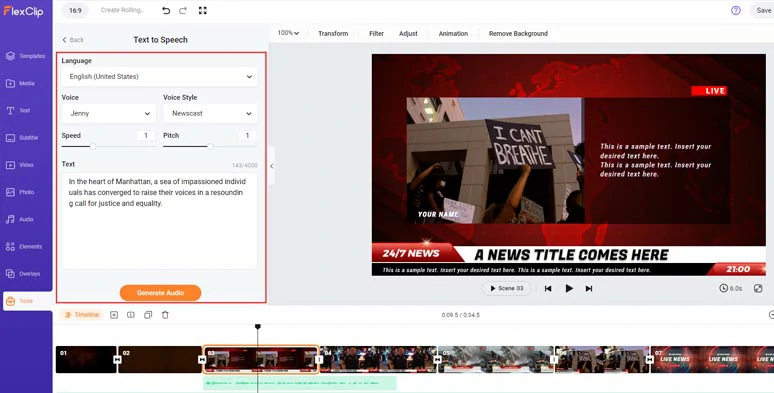Click the Pitch value field
The image size is (774, 393).
247,135
